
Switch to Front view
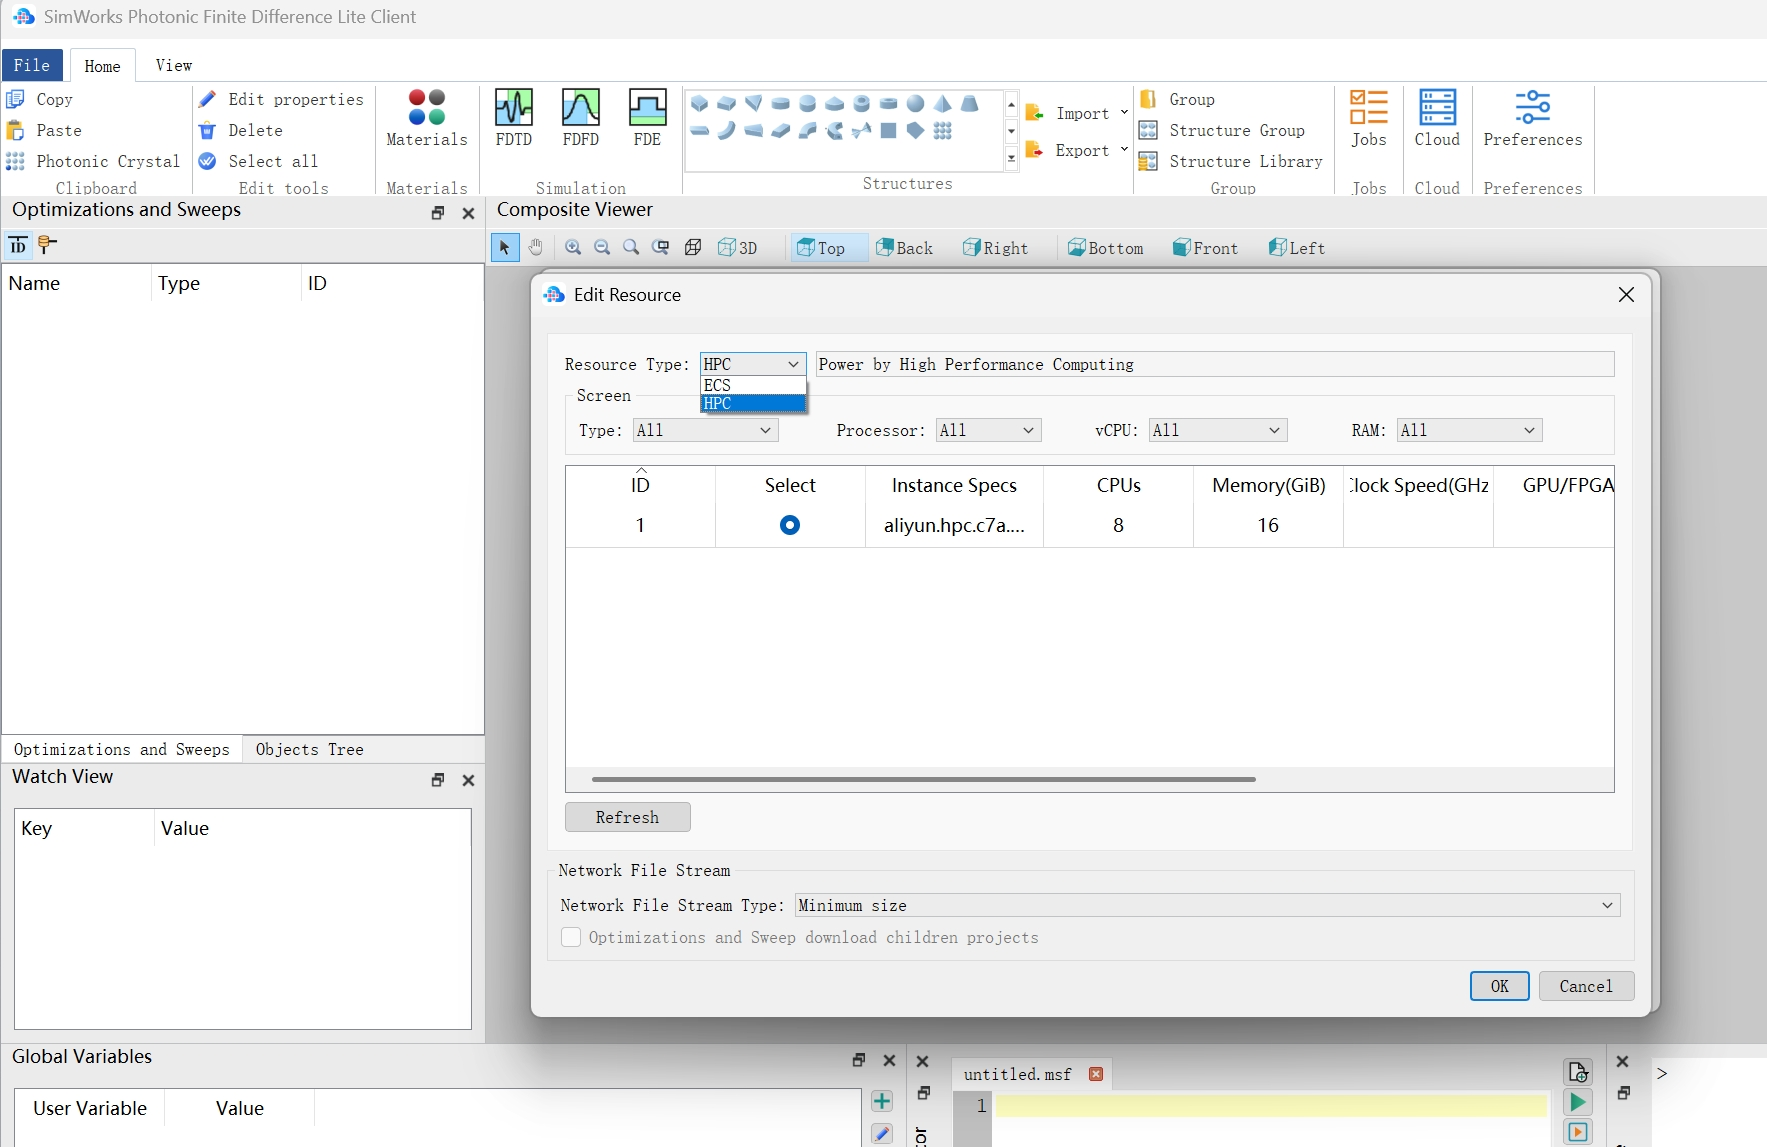(1205, 247)
